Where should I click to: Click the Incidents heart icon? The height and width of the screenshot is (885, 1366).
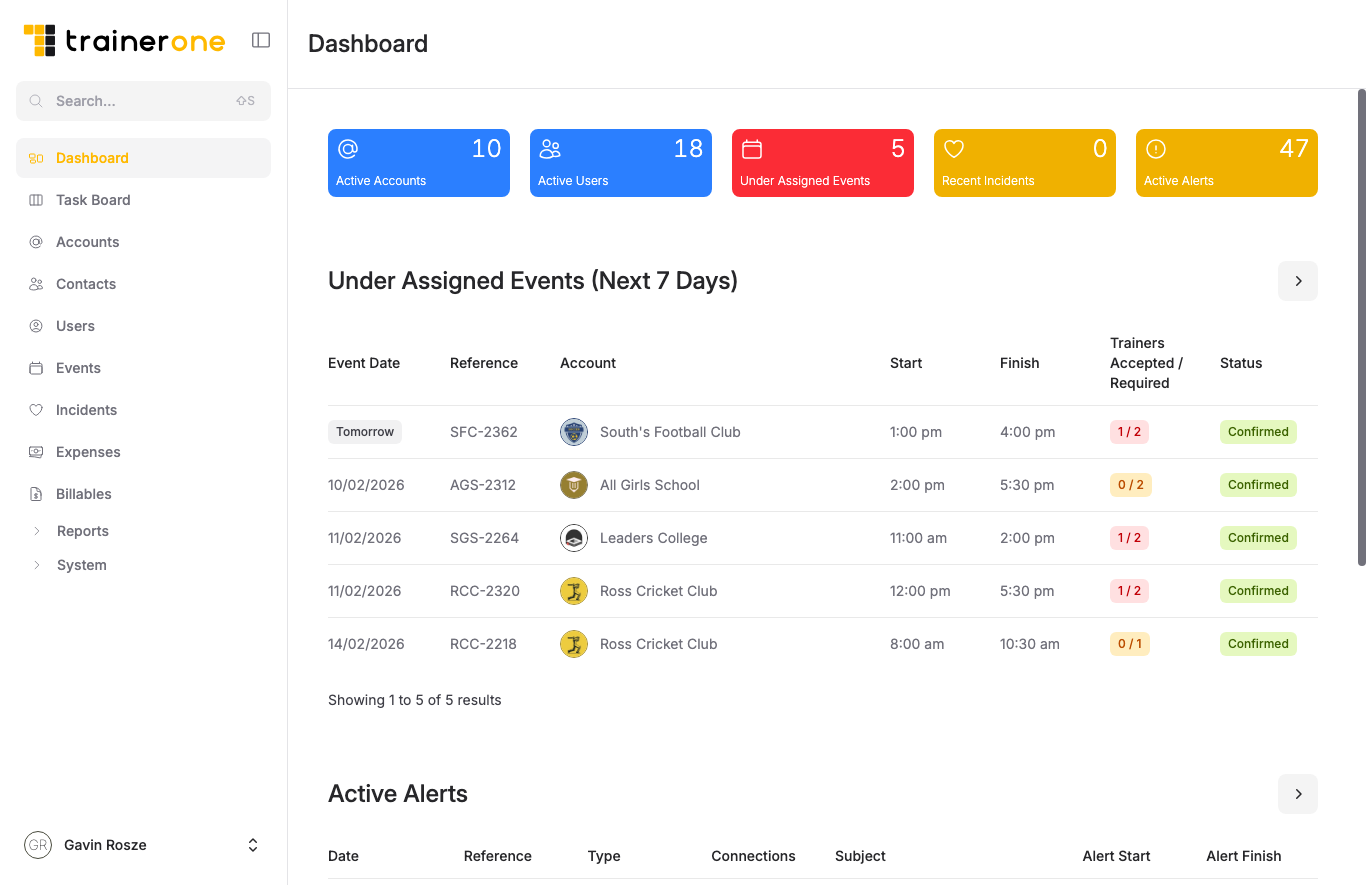pyautogui.click(x=37, y=410)
